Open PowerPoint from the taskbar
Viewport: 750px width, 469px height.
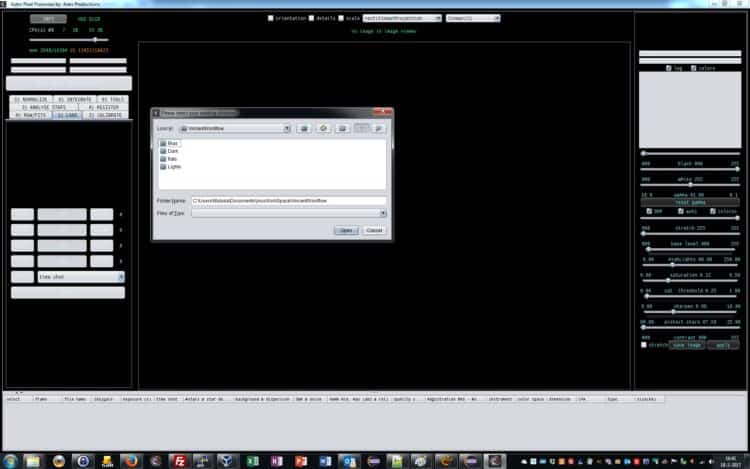click(x=301, y=461)
